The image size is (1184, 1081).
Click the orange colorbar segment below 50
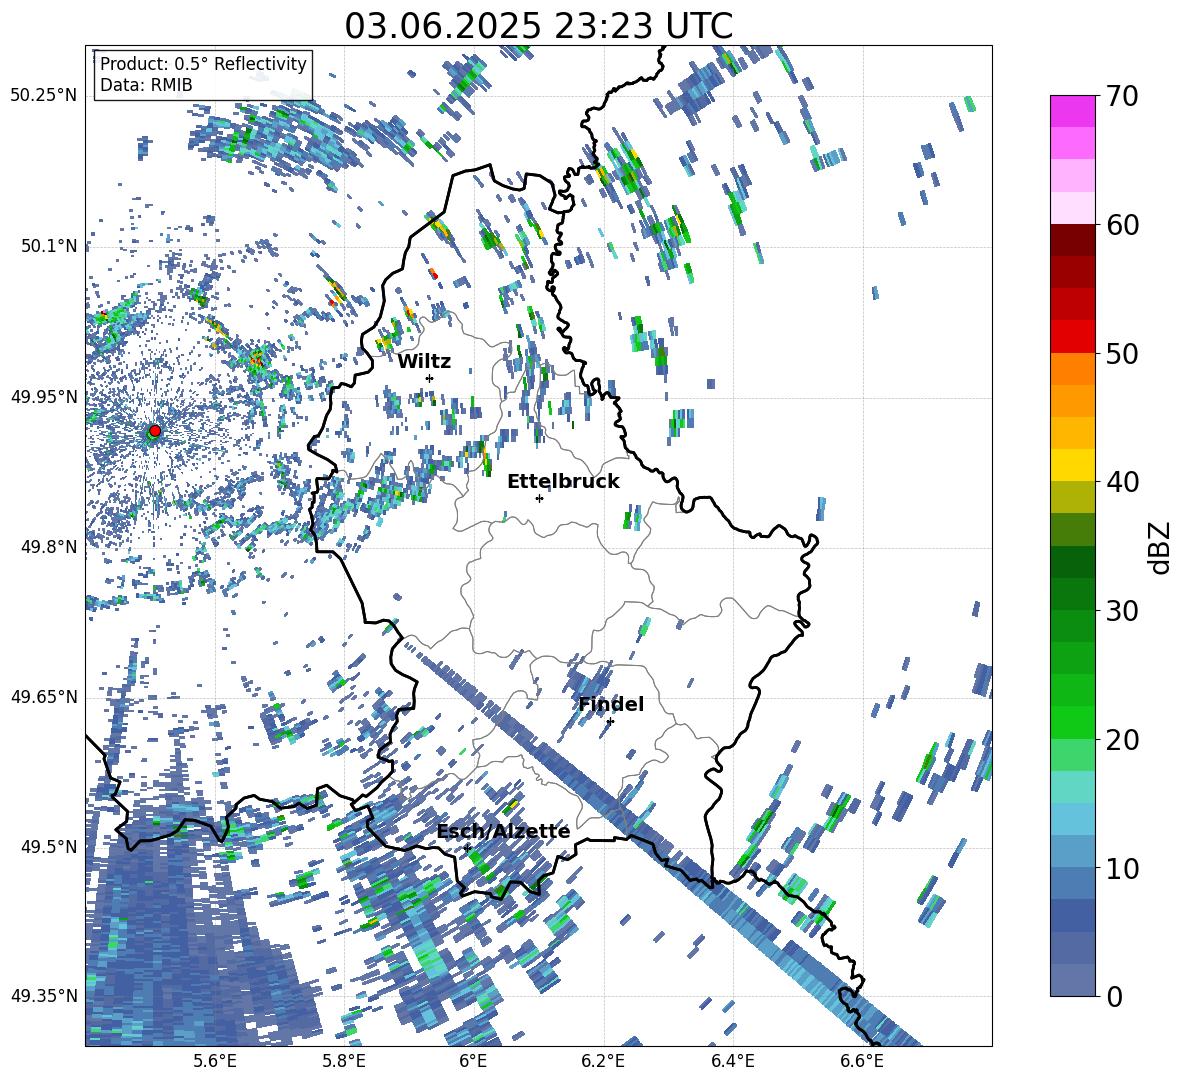(1072, 368)
